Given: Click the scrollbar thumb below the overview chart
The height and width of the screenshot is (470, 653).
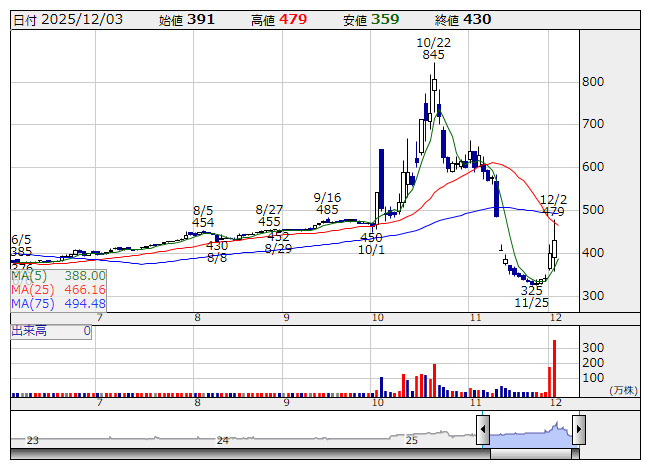Looking at the screenshot, I should 530,453.
